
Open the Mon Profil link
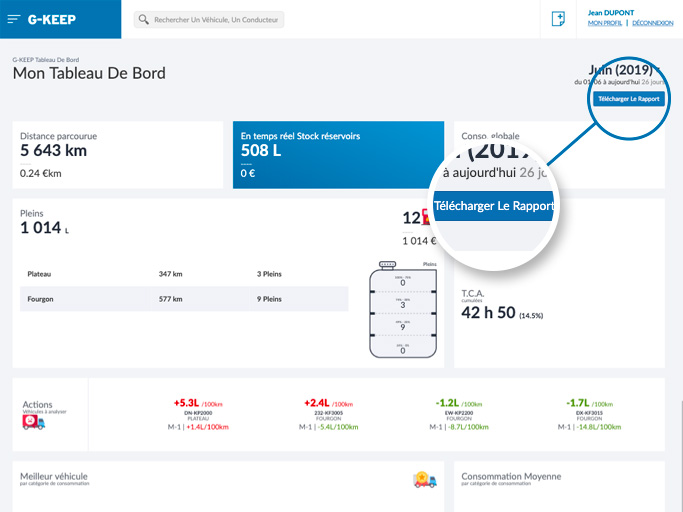point(605,22)
